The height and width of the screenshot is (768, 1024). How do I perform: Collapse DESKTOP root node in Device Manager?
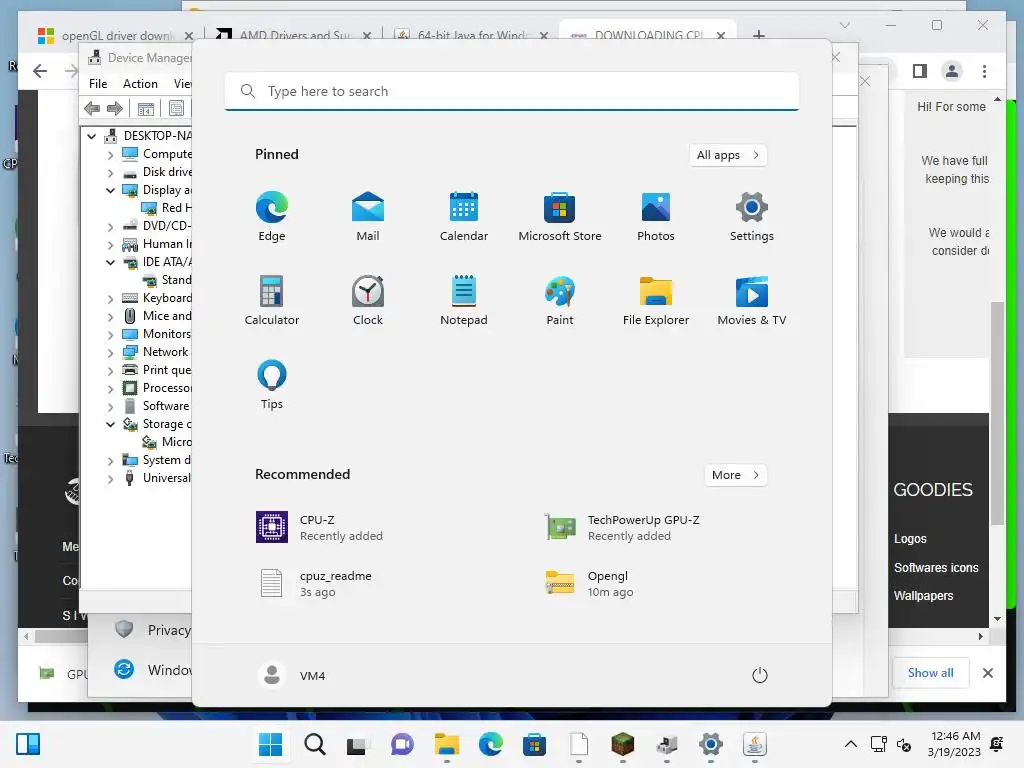tap(92, 136)
